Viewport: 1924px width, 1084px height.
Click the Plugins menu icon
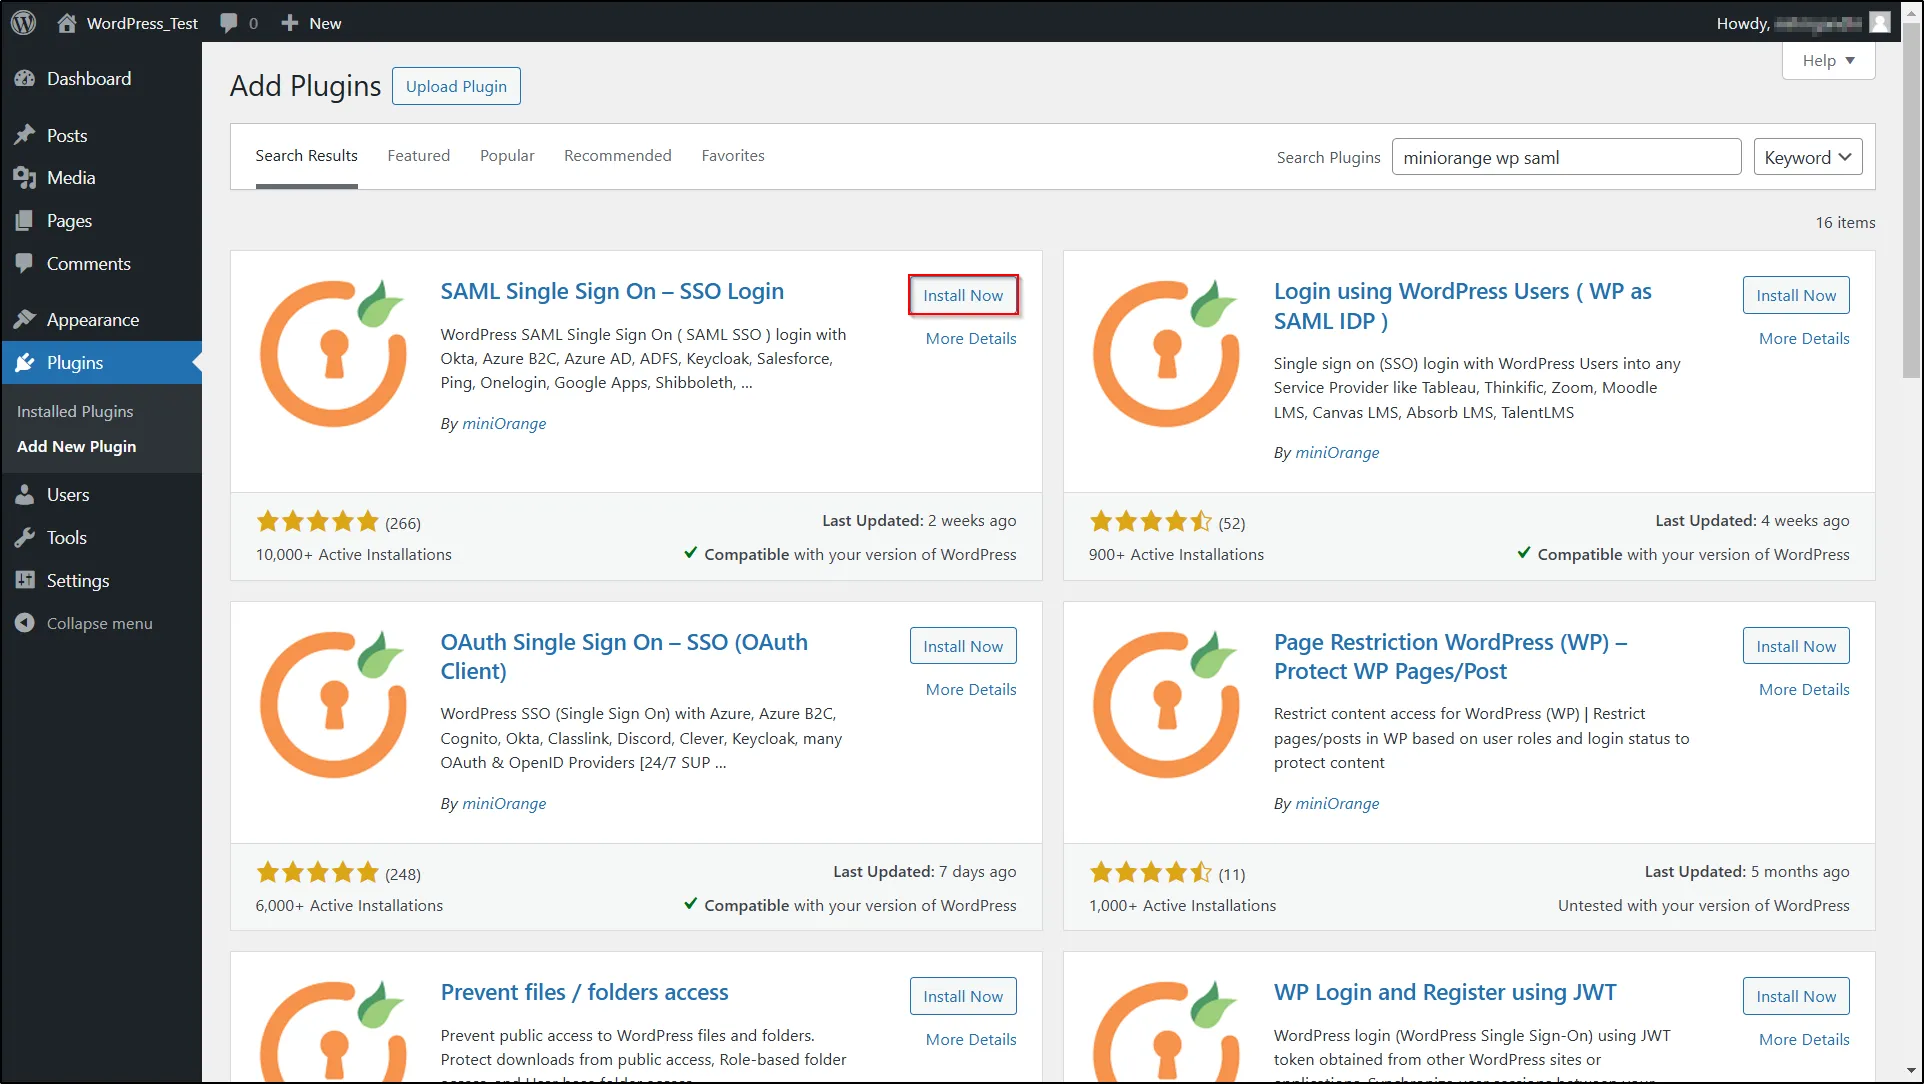point(25,362)
